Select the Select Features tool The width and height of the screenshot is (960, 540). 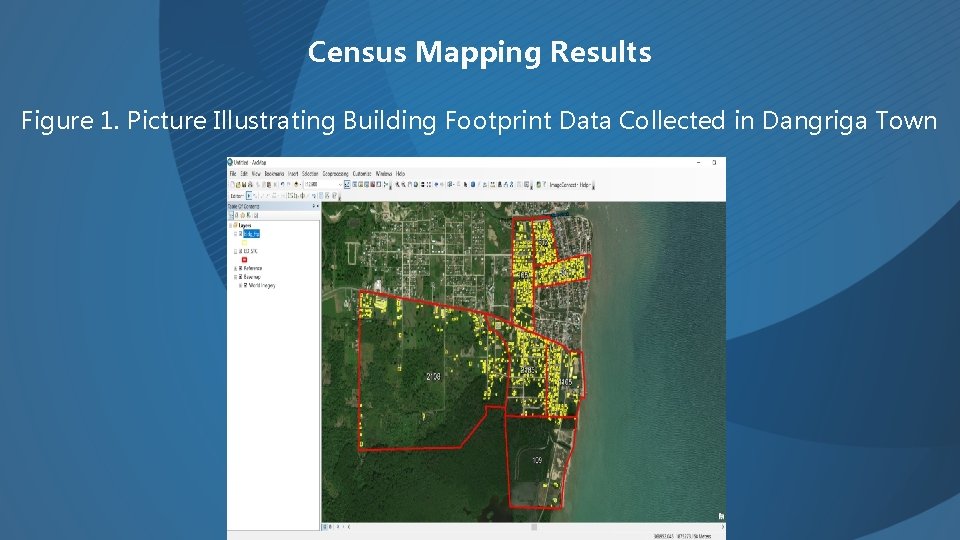pyautogui.click(x=450, y=184)
